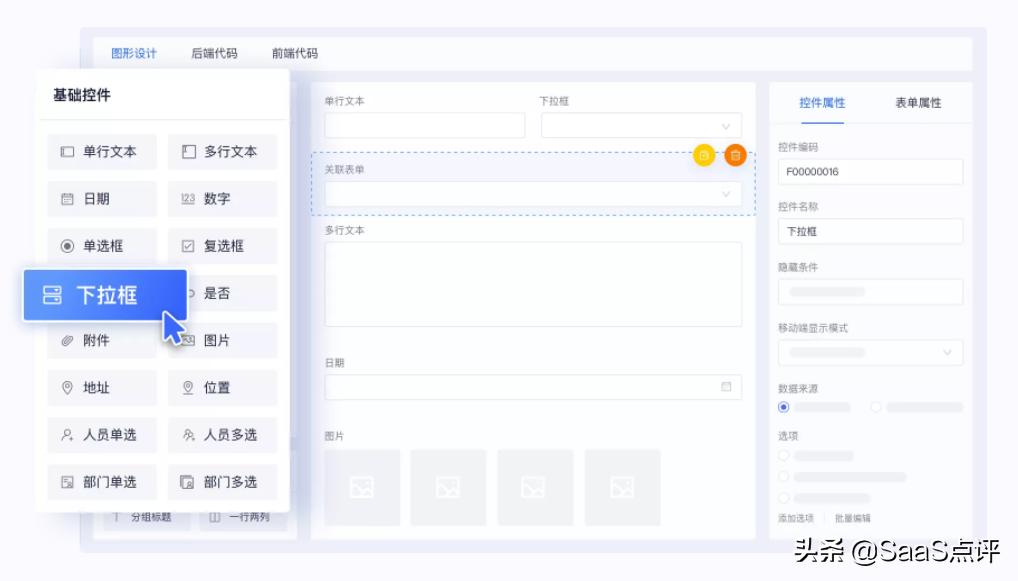Select the first 数据来源 radio option
The width and height of the screenshot is (1018, 581).
click(x=783, y=407)
